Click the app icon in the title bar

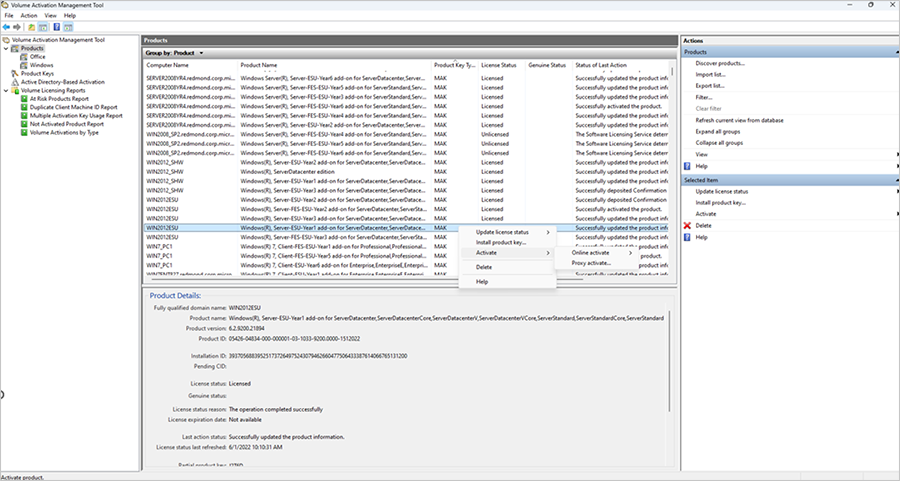click(6, 5)
